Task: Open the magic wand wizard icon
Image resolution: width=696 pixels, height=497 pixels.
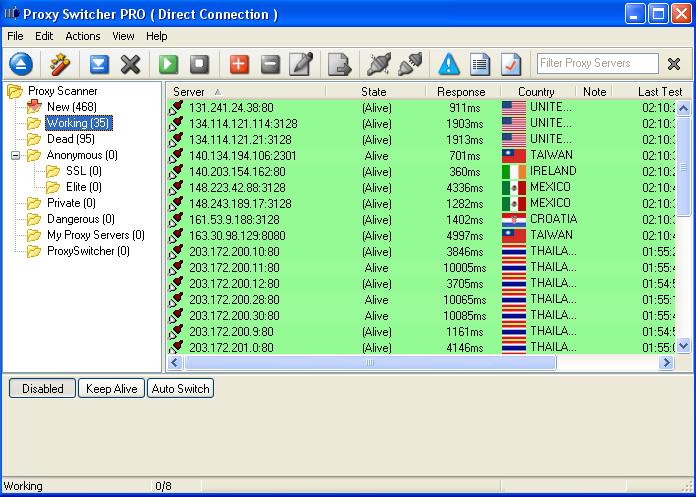Action: (60, 64)
